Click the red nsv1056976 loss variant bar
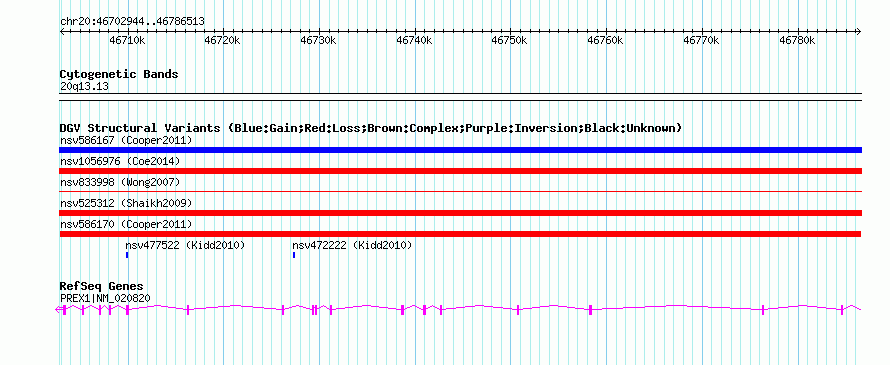Viewport: 890px width, 365px height. (x=460, y=171)
